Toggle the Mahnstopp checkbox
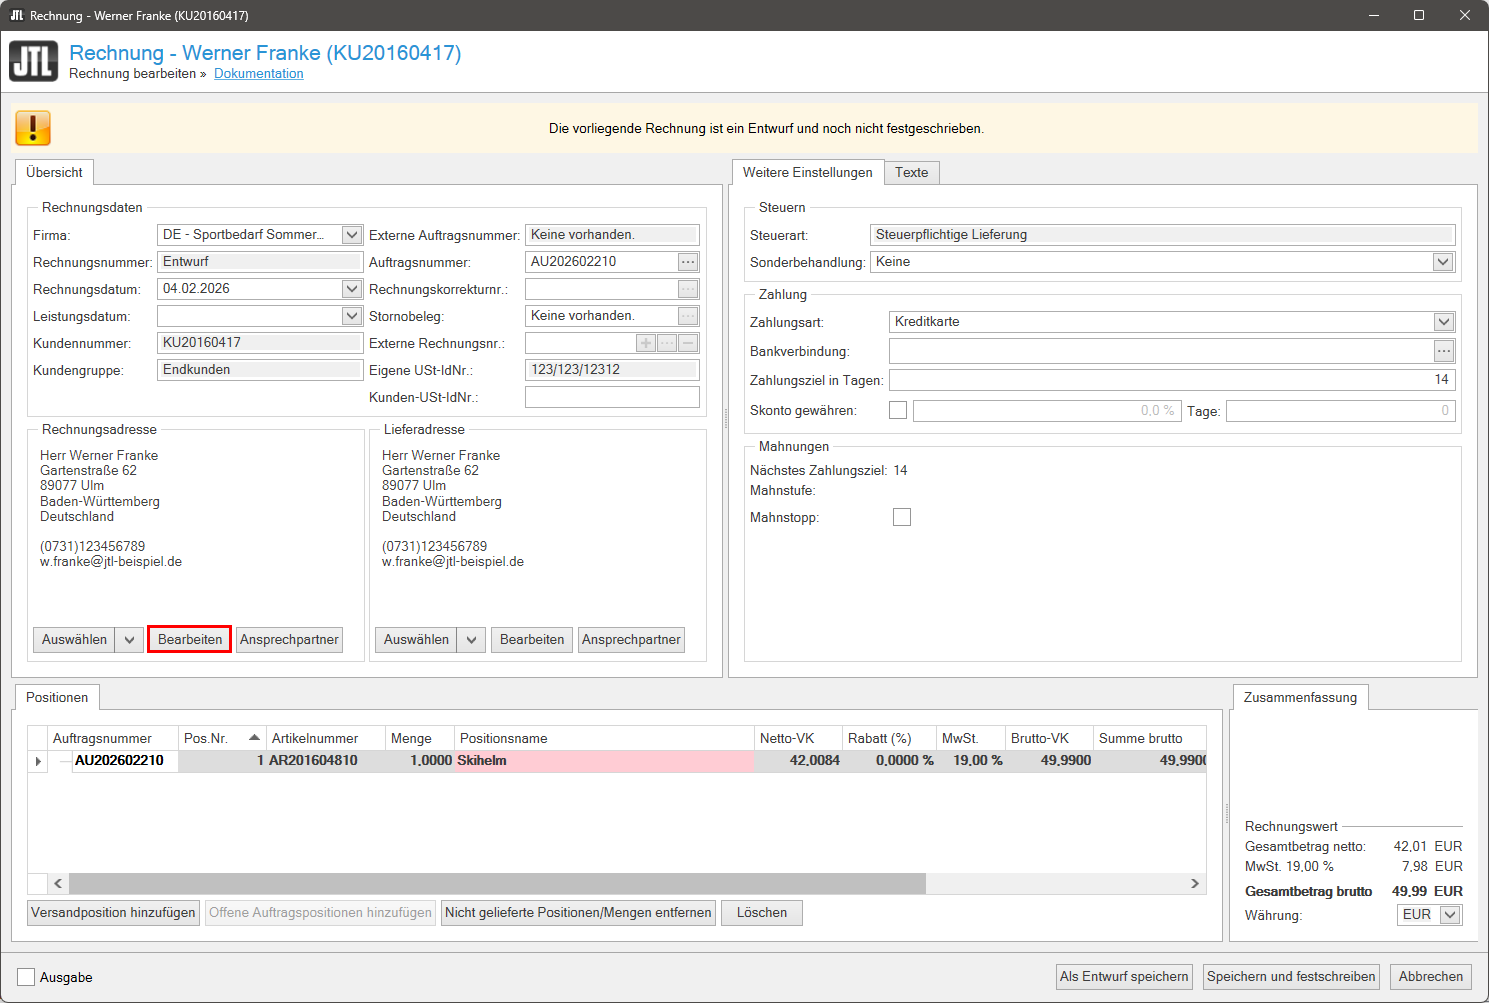Screen dimensions: 1489x1003 point(902,517)
